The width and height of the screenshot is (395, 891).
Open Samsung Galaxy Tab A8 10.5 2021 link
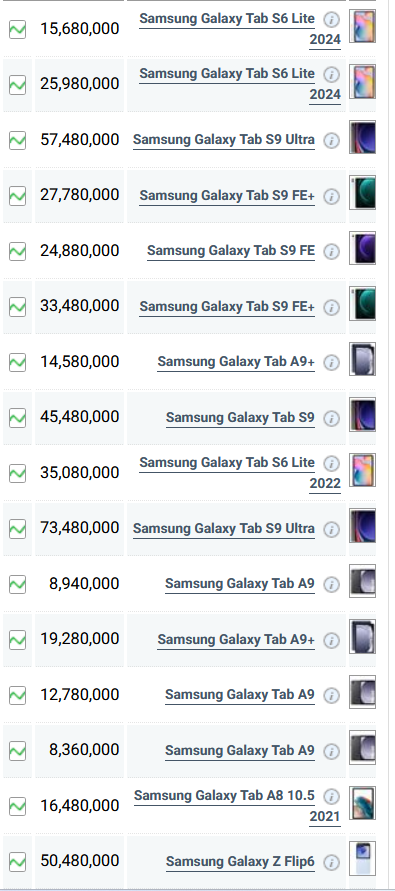(x=238, y=806)
